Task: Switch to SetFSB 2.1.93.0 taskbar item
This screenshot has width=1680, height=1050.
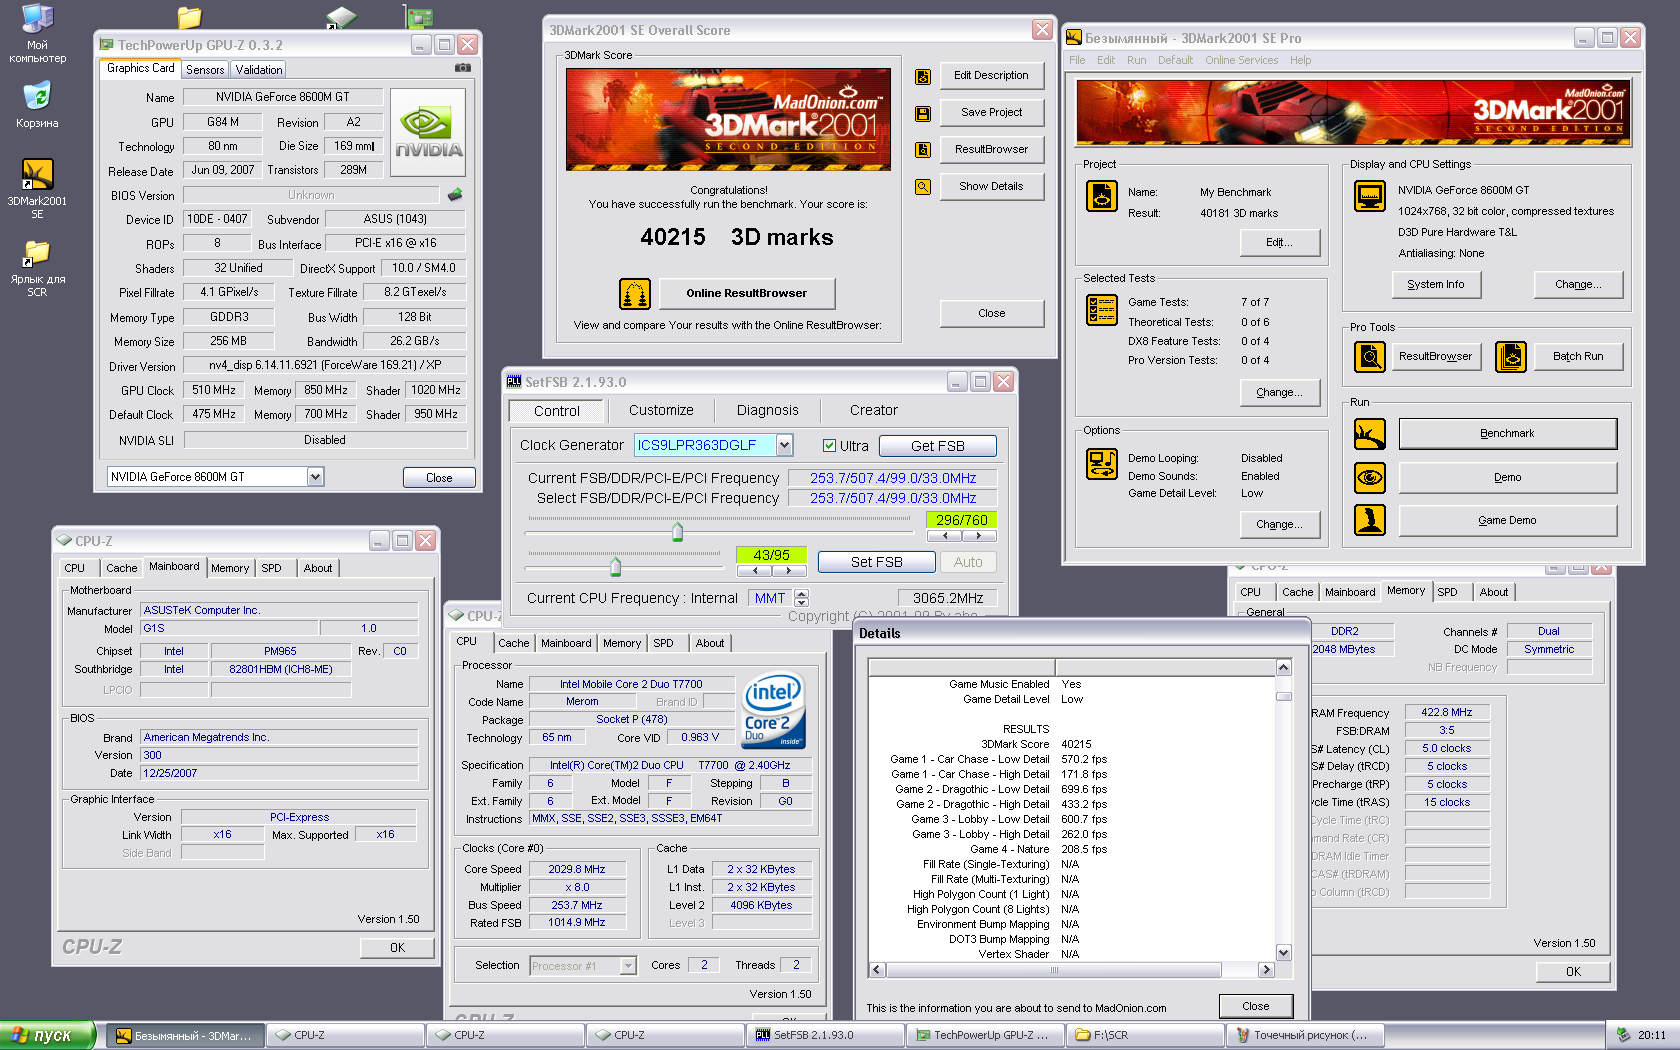Action: [x=825, y=1035]
